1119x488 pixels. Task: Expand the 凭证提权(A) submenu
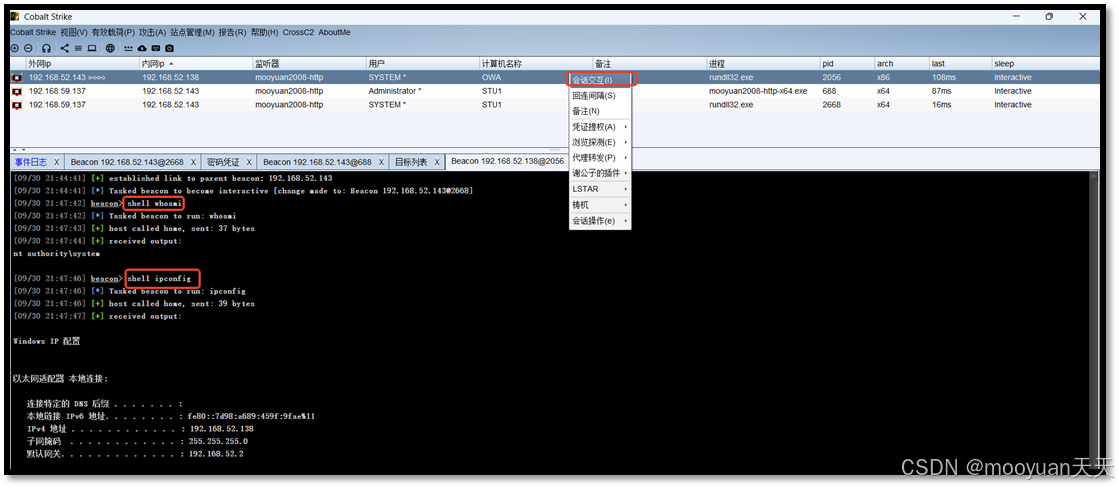599,126
